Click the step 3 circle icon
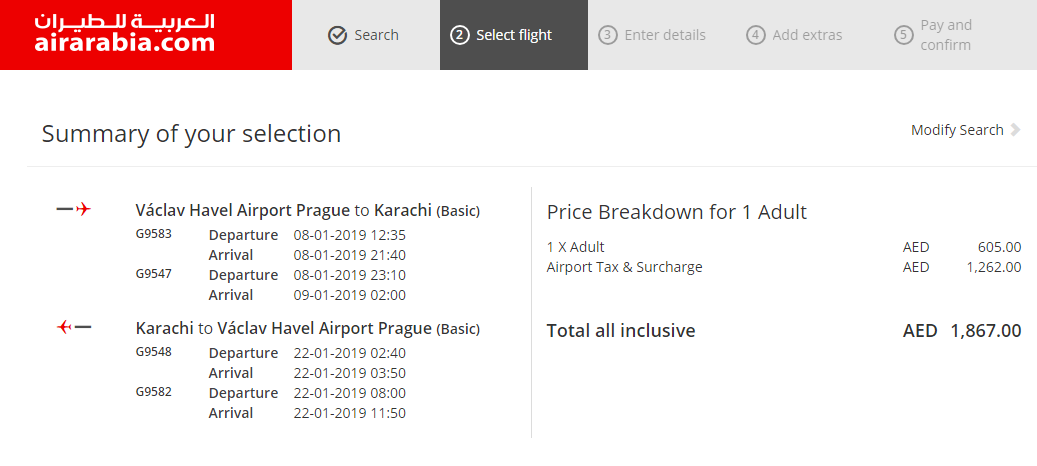Screen dimensions: 1037x466 [608, 35]
